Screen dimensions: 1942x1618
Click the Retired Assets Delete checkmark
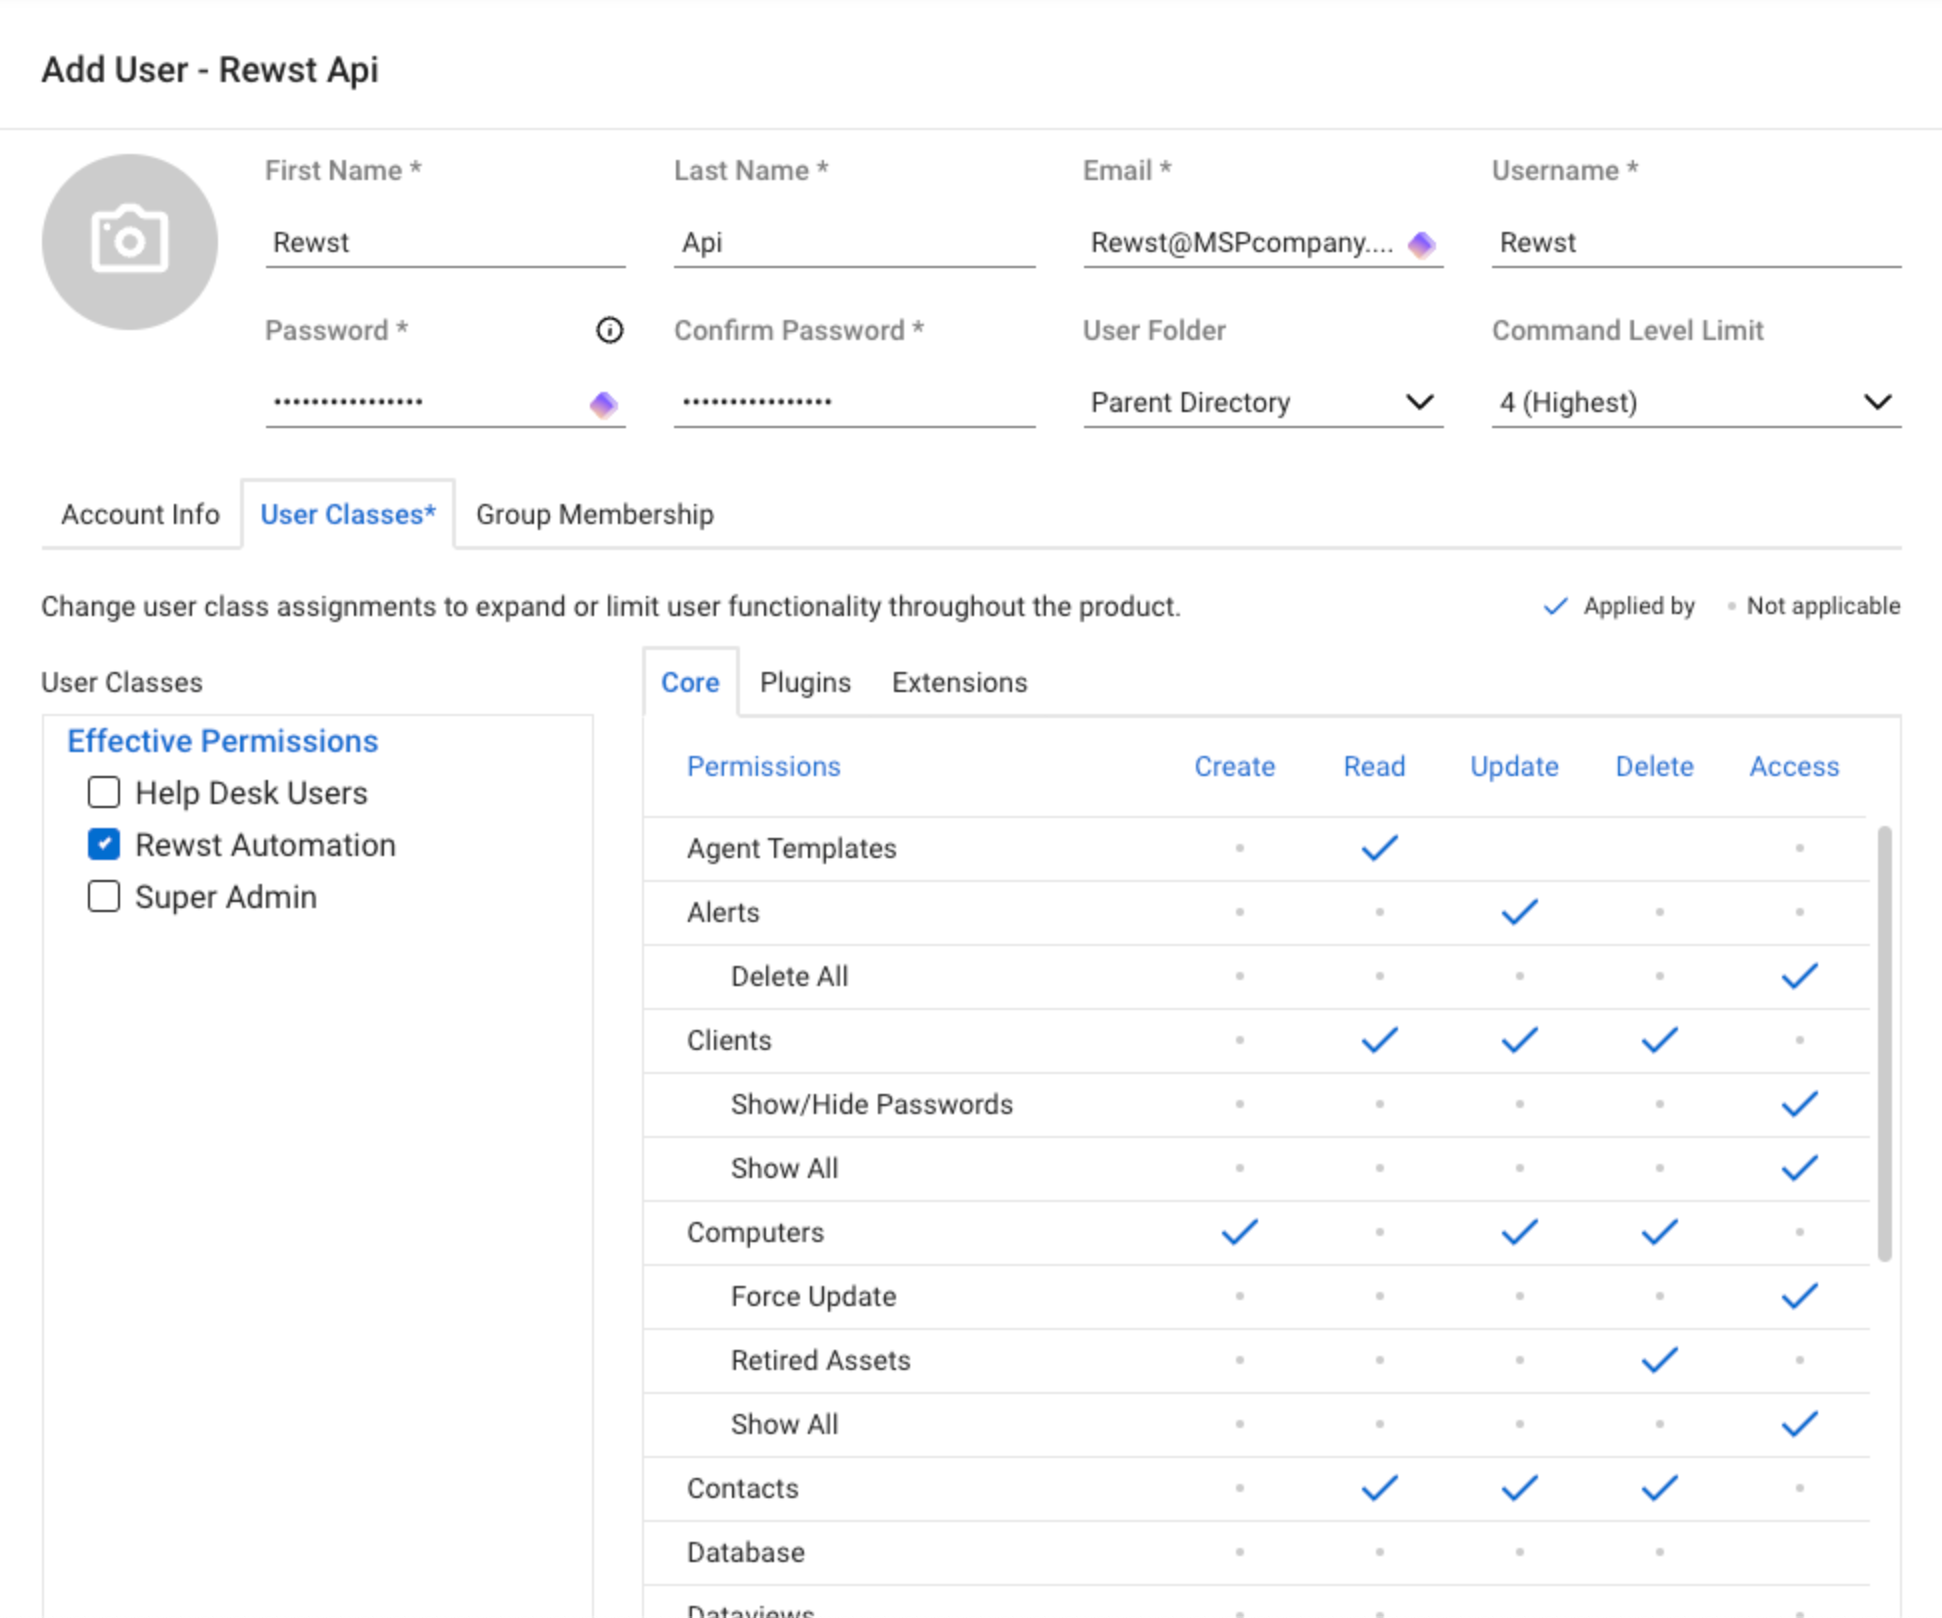click(1659, 1360)
